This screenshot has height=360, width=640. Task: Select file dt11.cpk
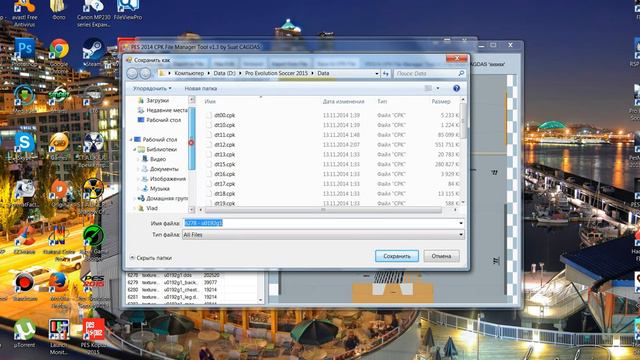coord(224,135)
